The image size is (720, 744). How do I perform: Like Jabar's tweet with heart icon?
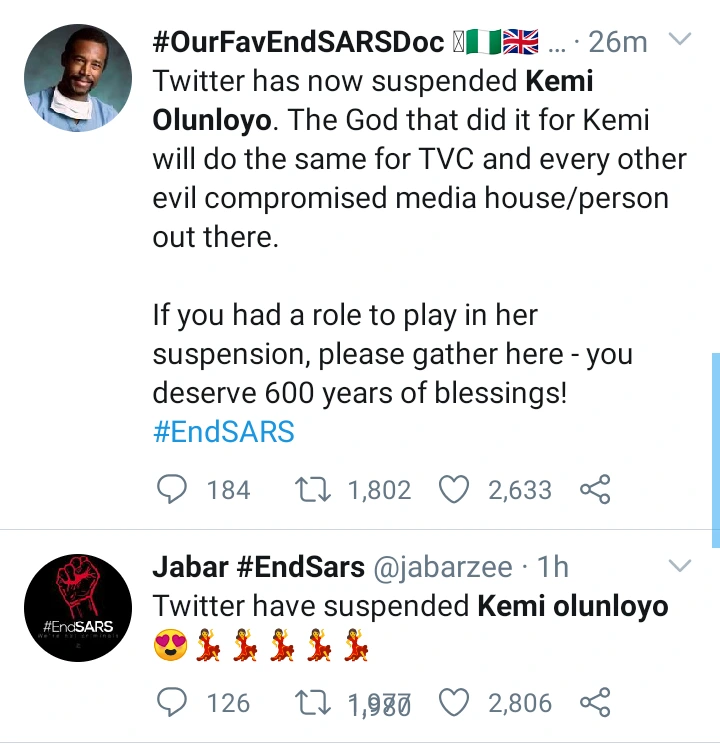(455, 702)
